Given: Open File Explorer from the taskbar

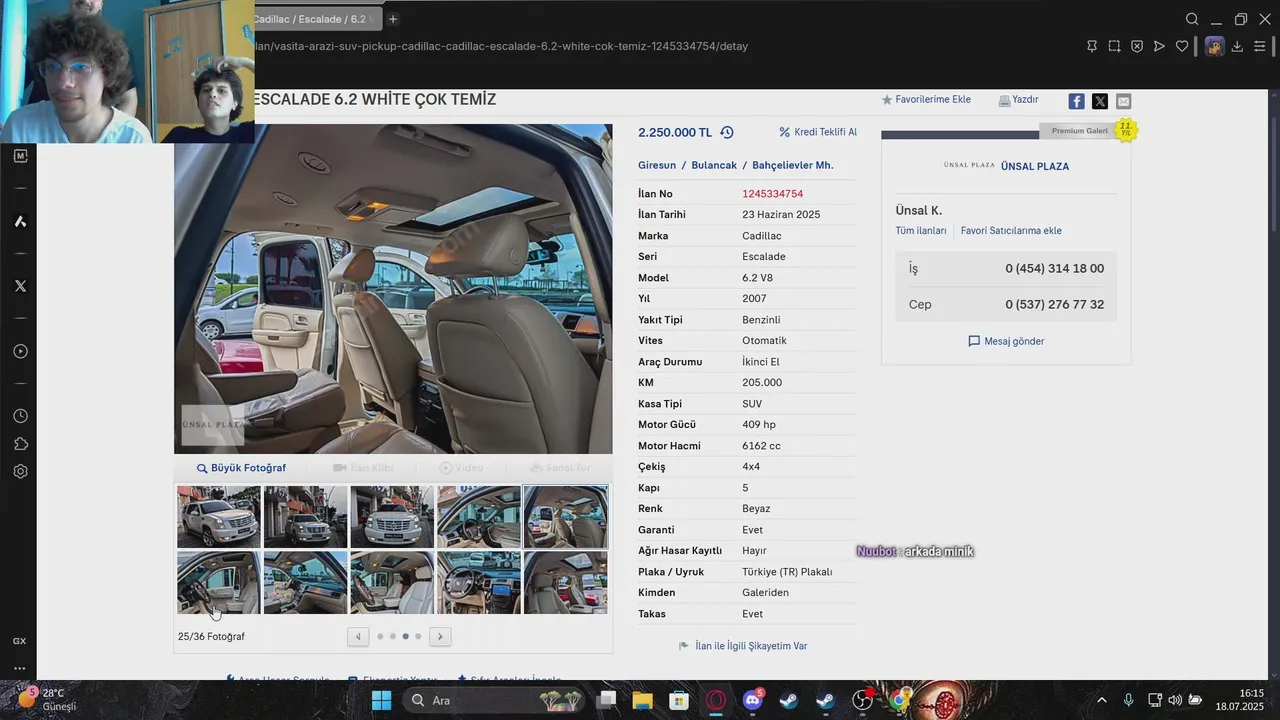Looking at the screenshot, I should coord(642,700).
